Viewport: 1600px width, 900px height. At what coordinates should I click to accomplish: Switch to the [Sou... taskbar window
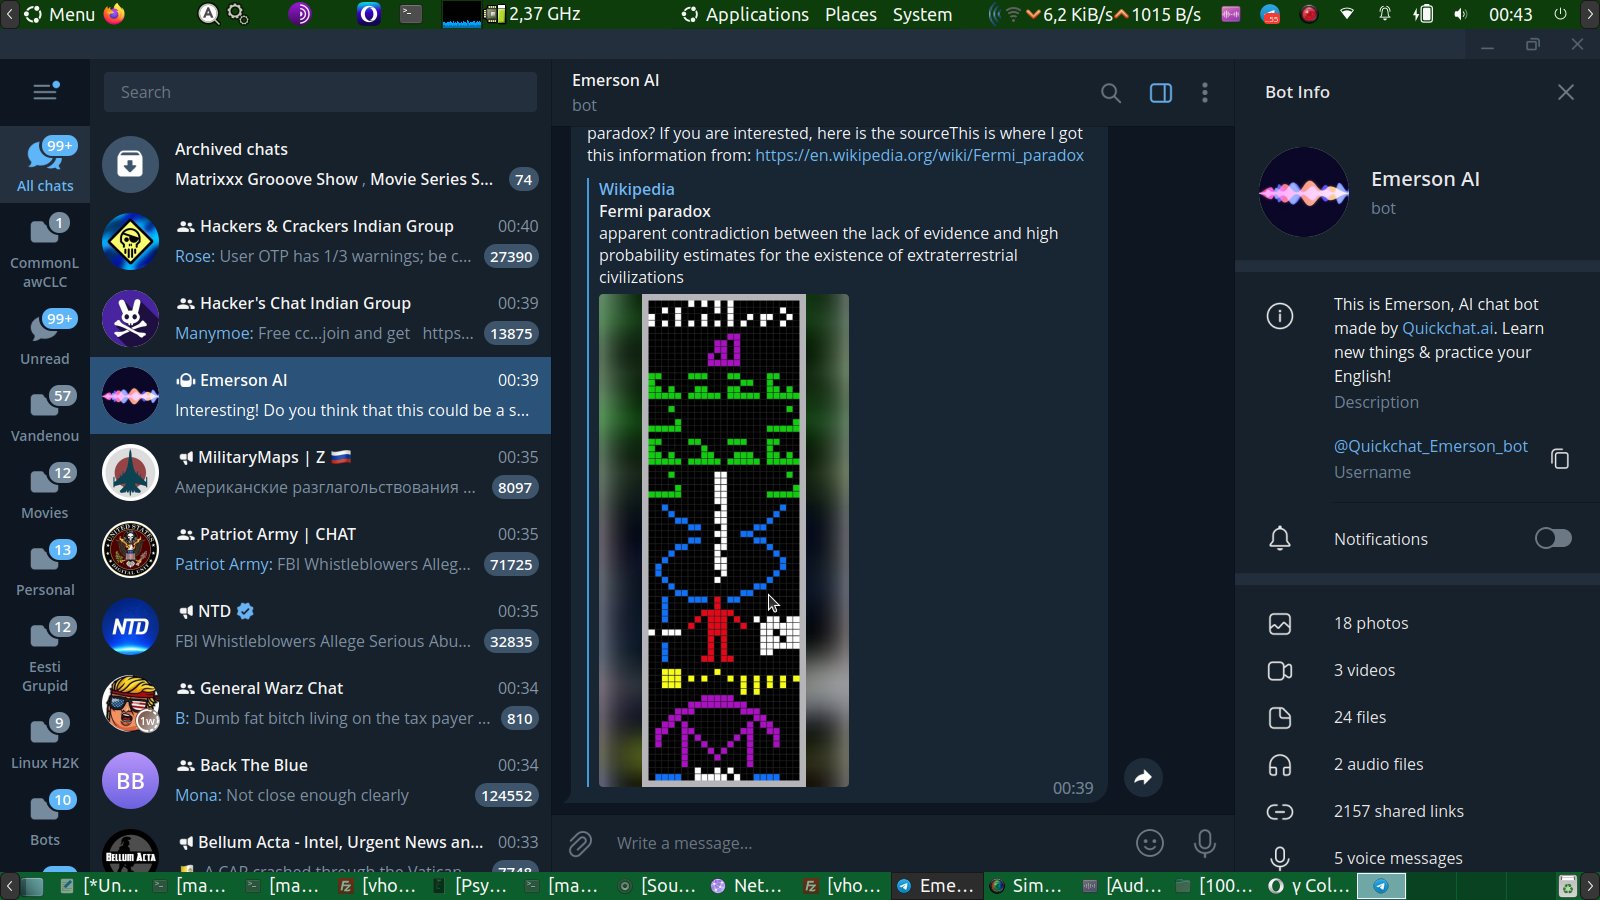[658, 886]
